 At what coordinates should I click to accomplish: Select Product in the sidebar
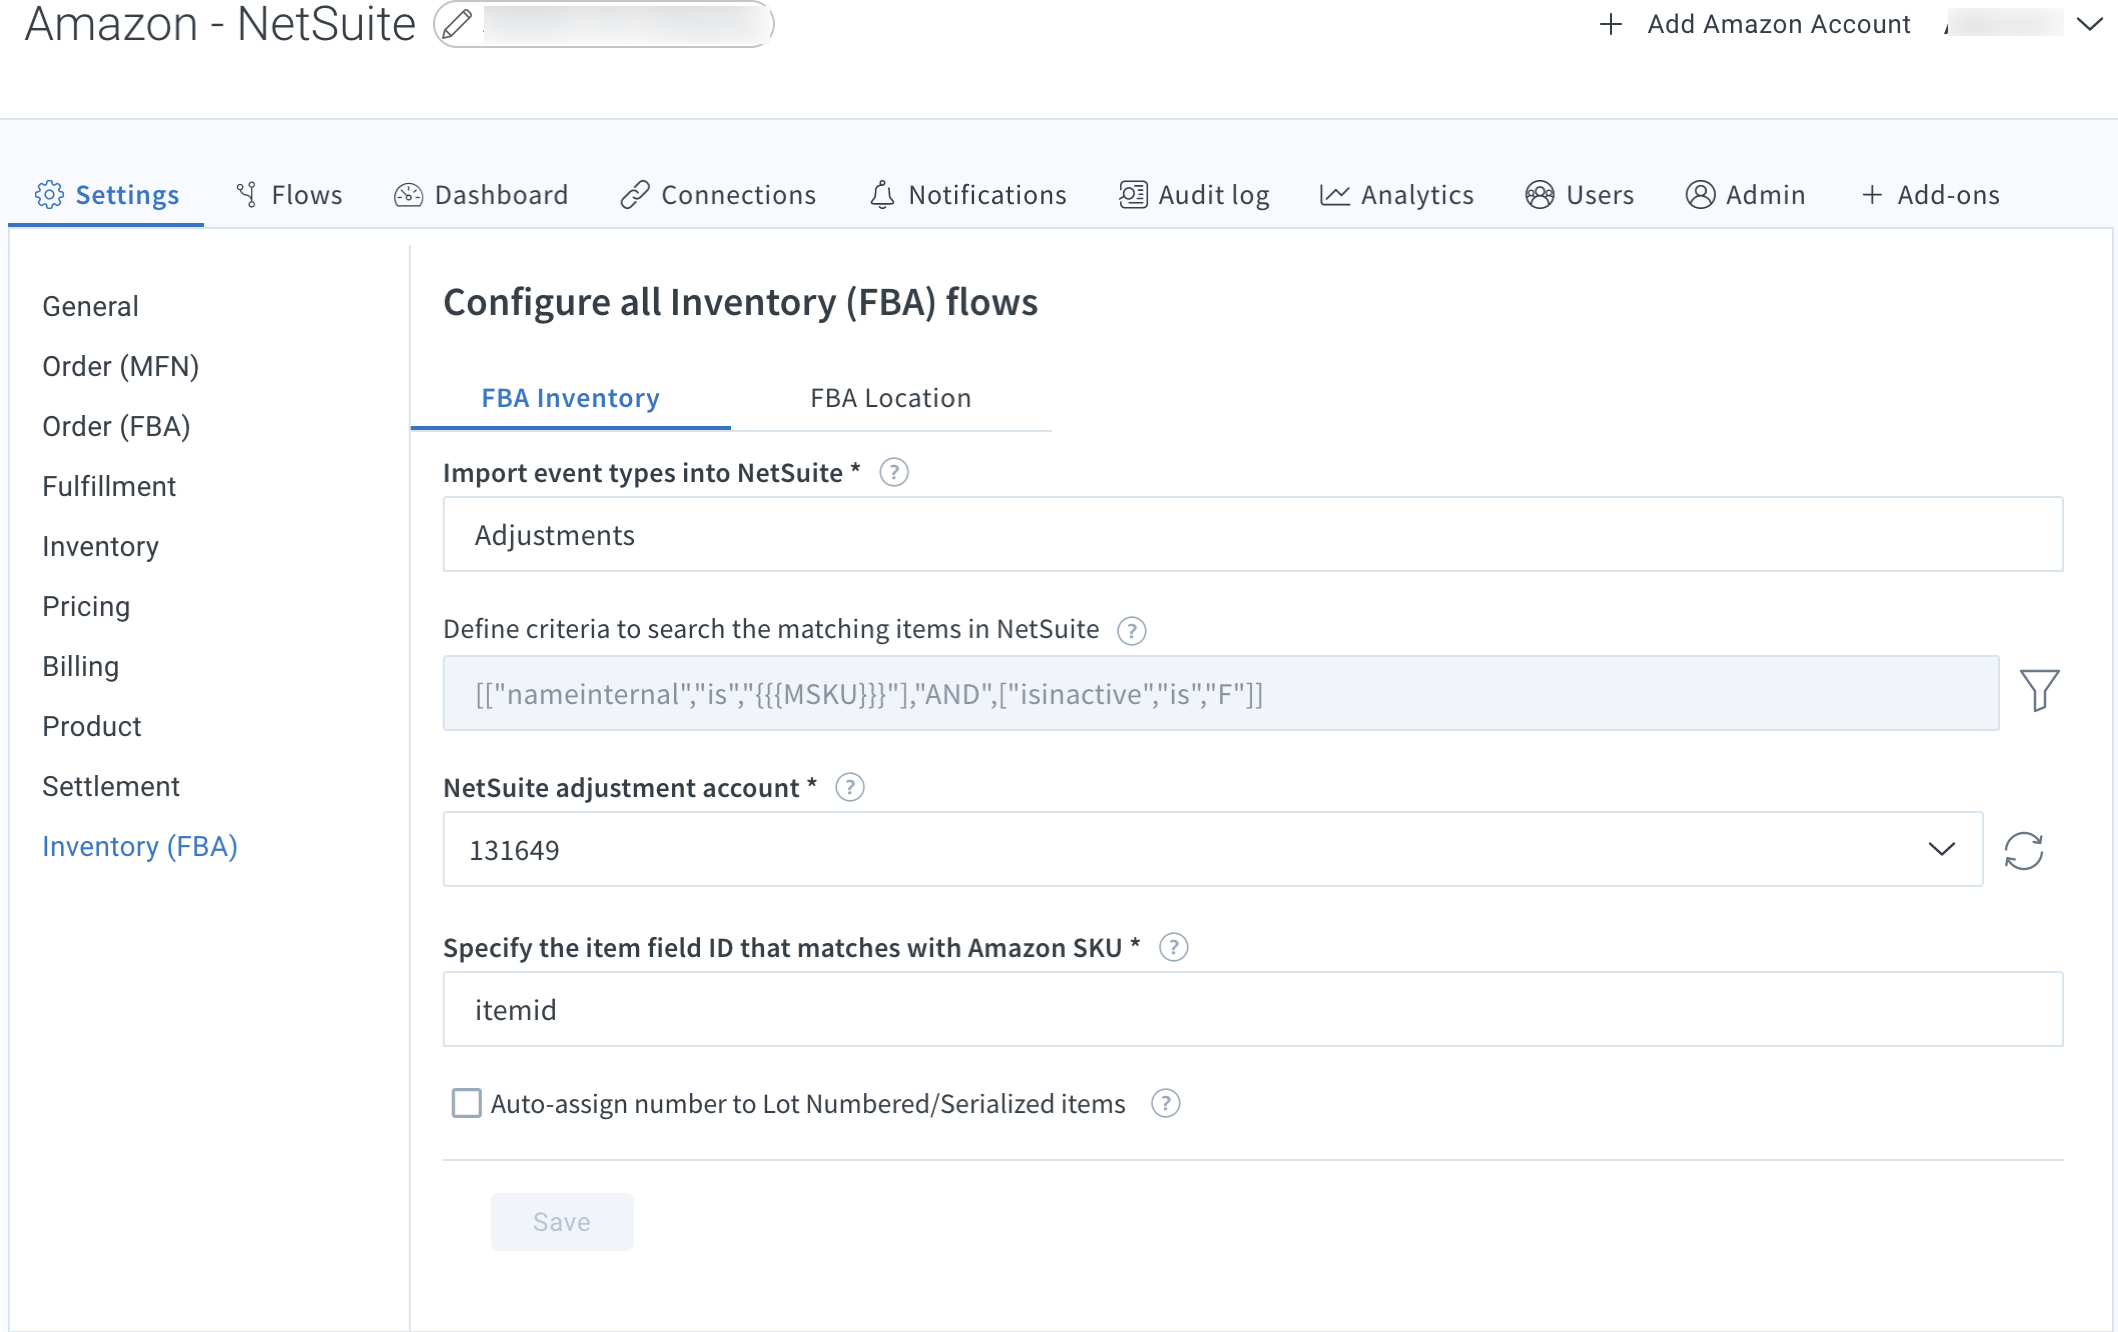[x=92, y=726]
